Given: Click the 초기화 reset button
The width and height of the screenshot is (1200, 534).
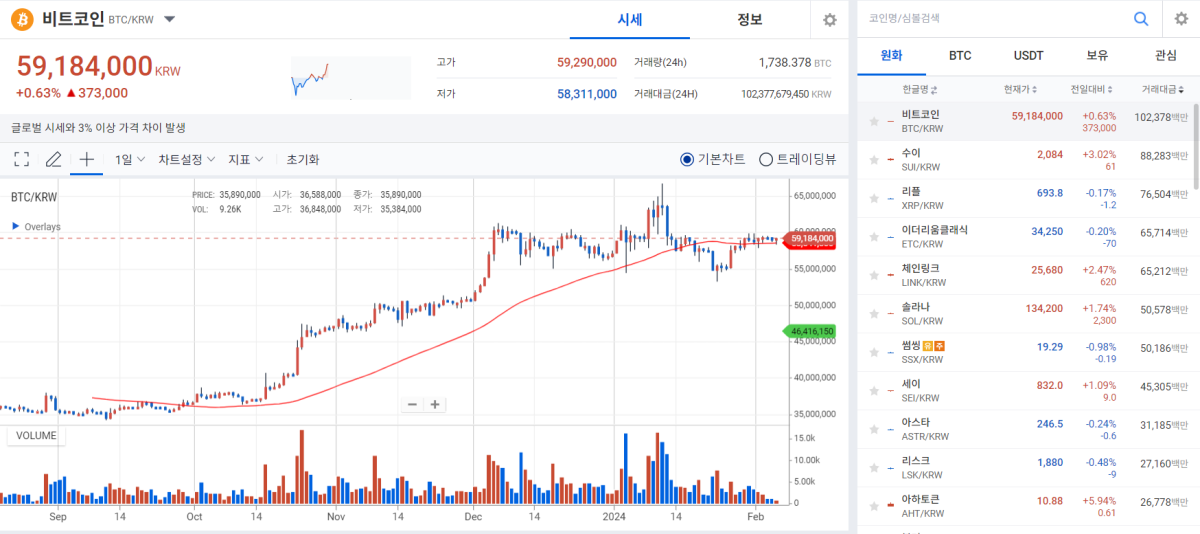Looking at the screenshot, I should click(x=303, y=159).
